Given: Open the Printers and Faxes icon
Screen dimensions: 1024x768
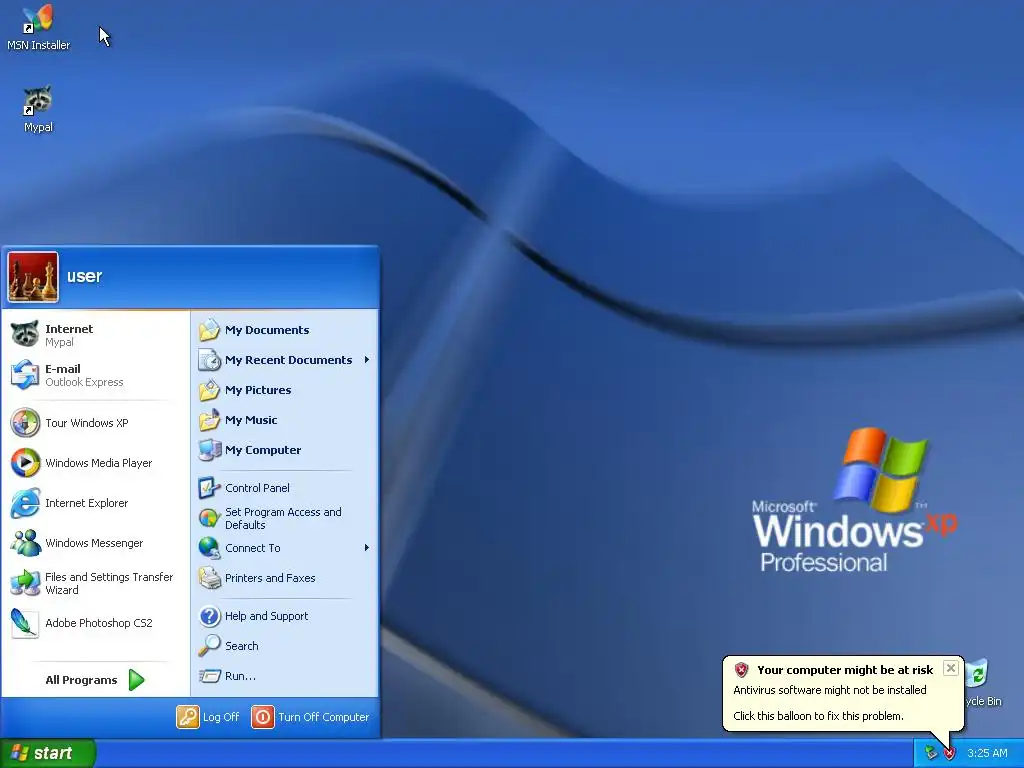Looking at the screenshot, I should click(x=210, y=578).
